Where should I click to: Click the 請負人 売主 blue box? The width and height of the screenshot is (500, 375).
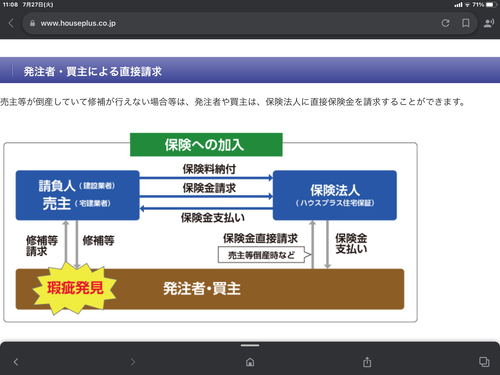click(77, 195)
